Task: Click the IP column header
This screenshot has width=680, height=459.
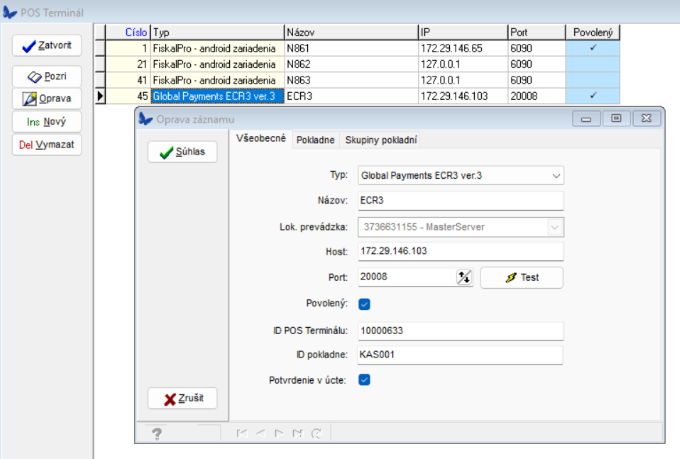Action: tap(463, 32)
